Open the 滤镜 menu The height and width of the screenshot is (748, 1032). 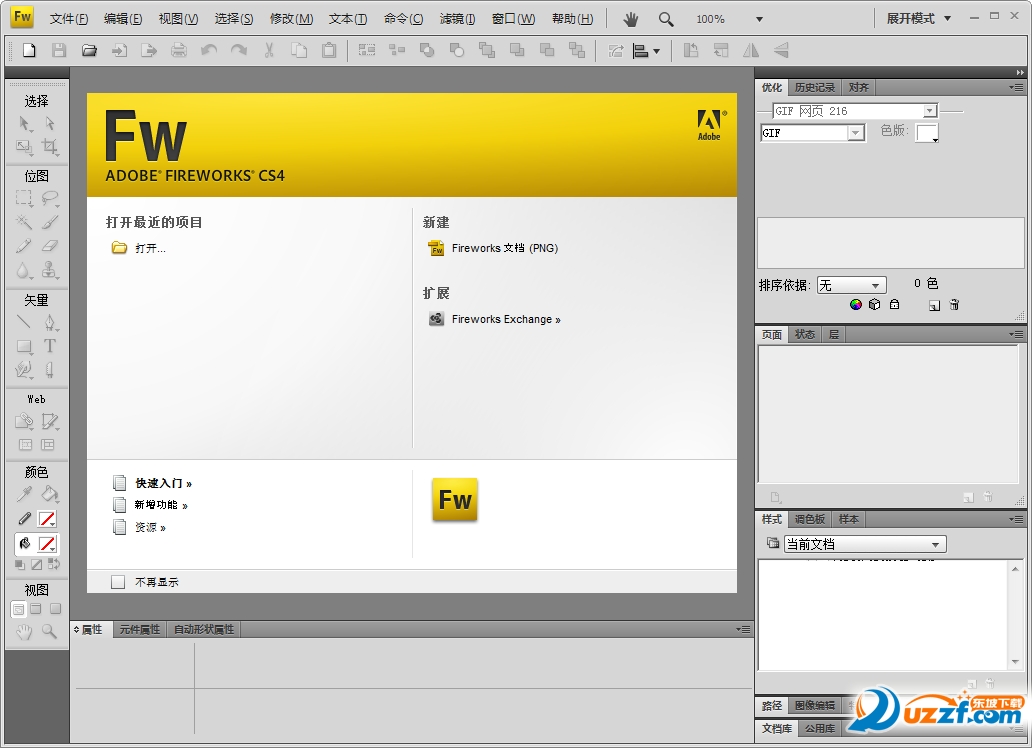pyautogui.click(x=457, y=18)
